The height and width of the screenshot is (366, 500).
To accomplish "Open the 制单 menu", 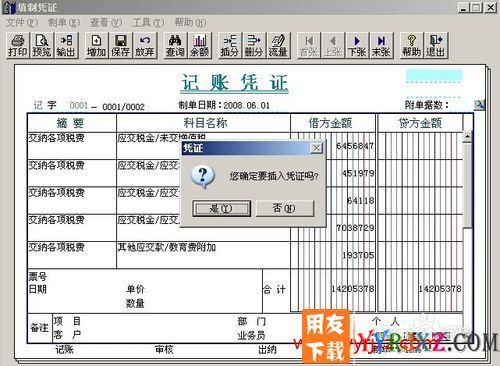I will (64, 23).
